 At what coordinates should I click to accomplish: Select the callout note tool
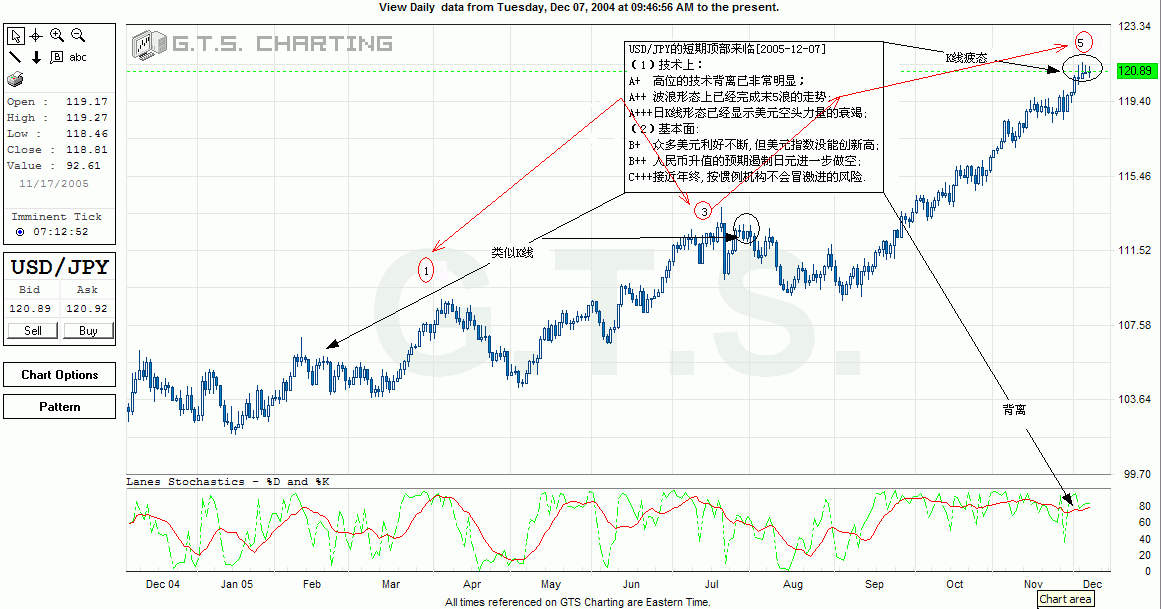(56, 57)
